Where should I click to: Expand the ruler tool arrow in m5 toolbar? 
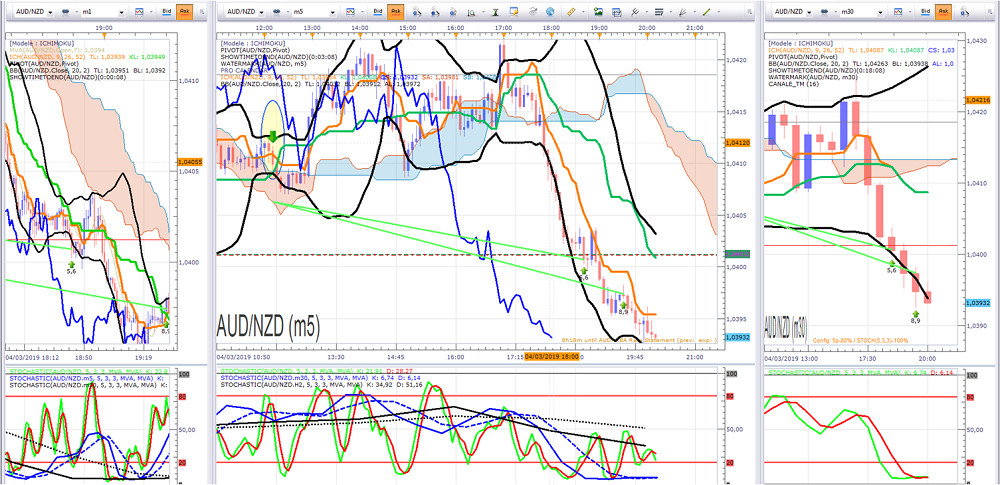584,11
